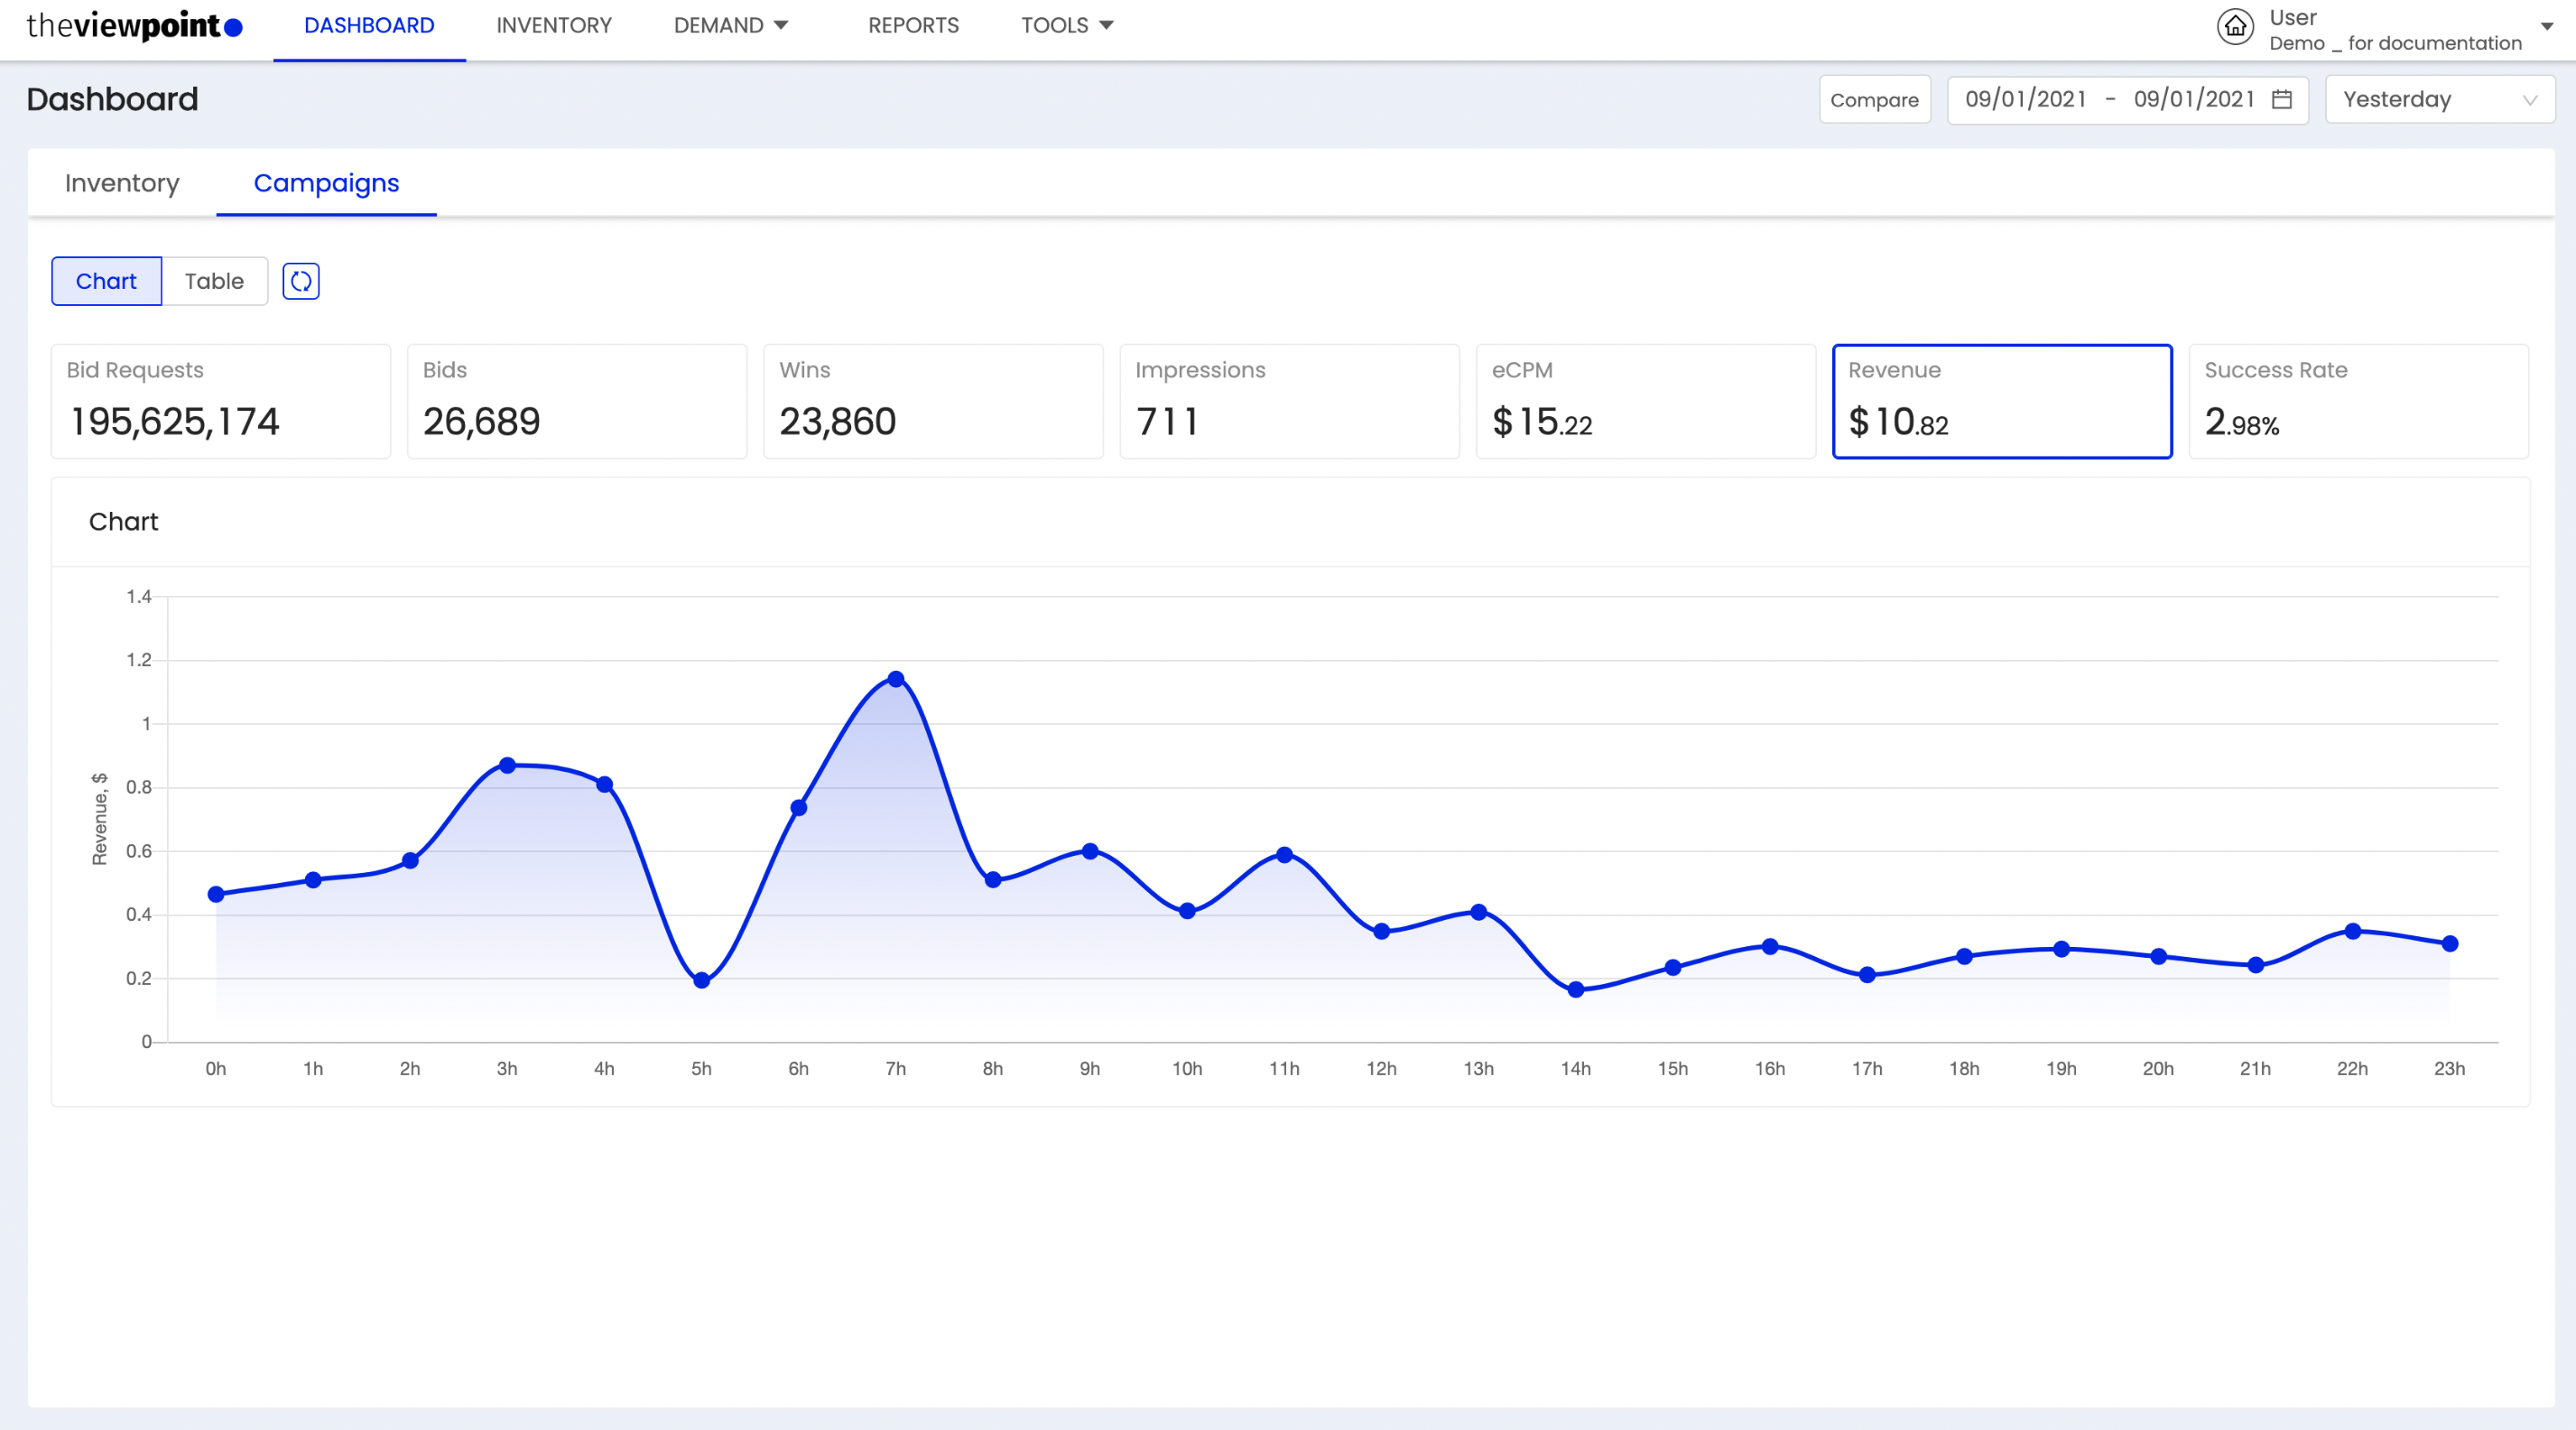
Task: Expand the DEMAND menu
Action: click(731, 26)
